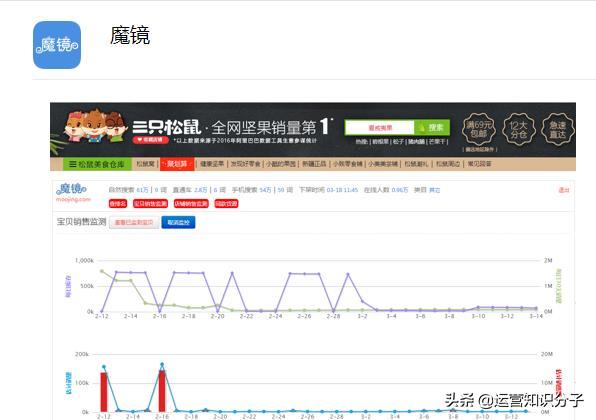Click the 魔镜 mojing.com logo in panel
596x420 pixels.
[x=73, y=192]
